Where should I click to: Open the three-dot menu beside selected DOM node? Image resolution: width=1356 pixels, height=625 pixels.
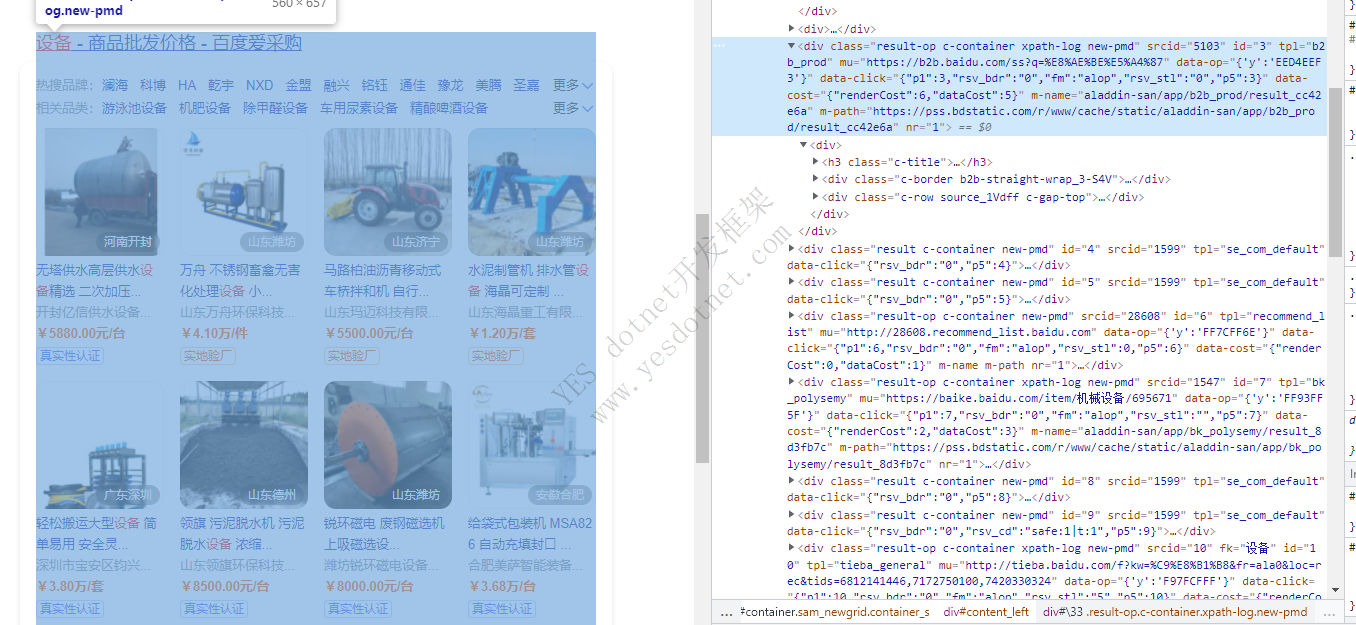pos(718,46)
